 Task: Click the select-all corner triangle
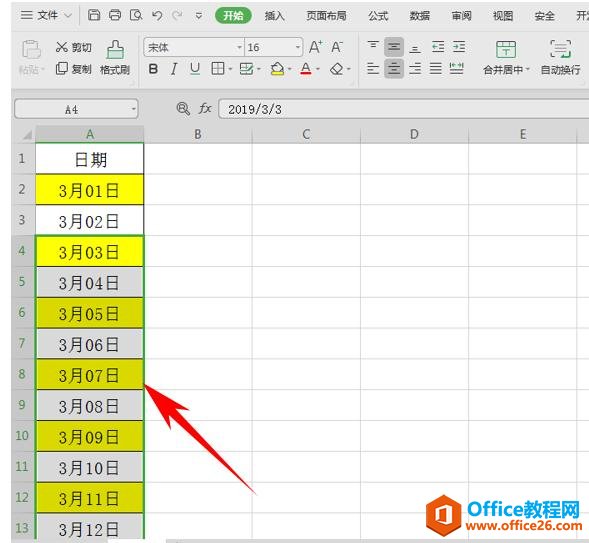[26, 134]
